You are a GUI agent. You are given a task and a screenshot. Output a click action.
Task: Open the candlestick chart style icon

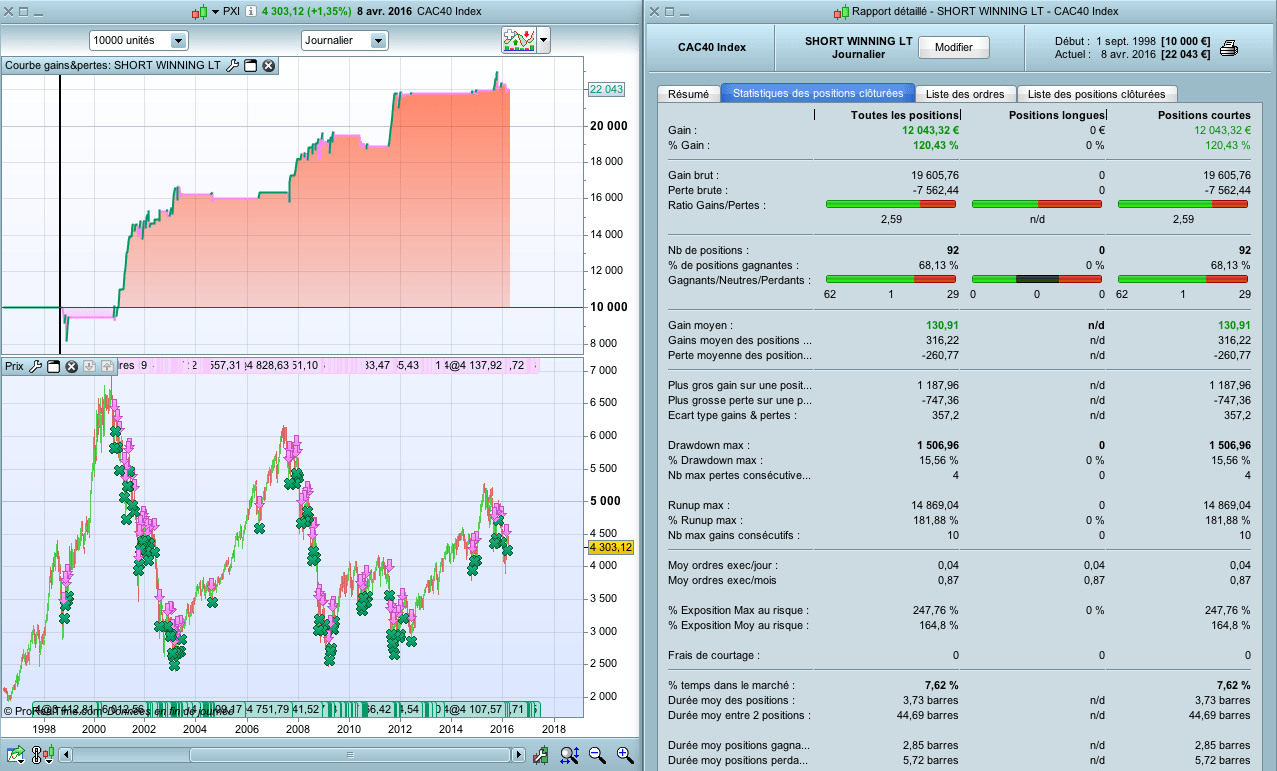pyautogui.click(x=198, y=12)
